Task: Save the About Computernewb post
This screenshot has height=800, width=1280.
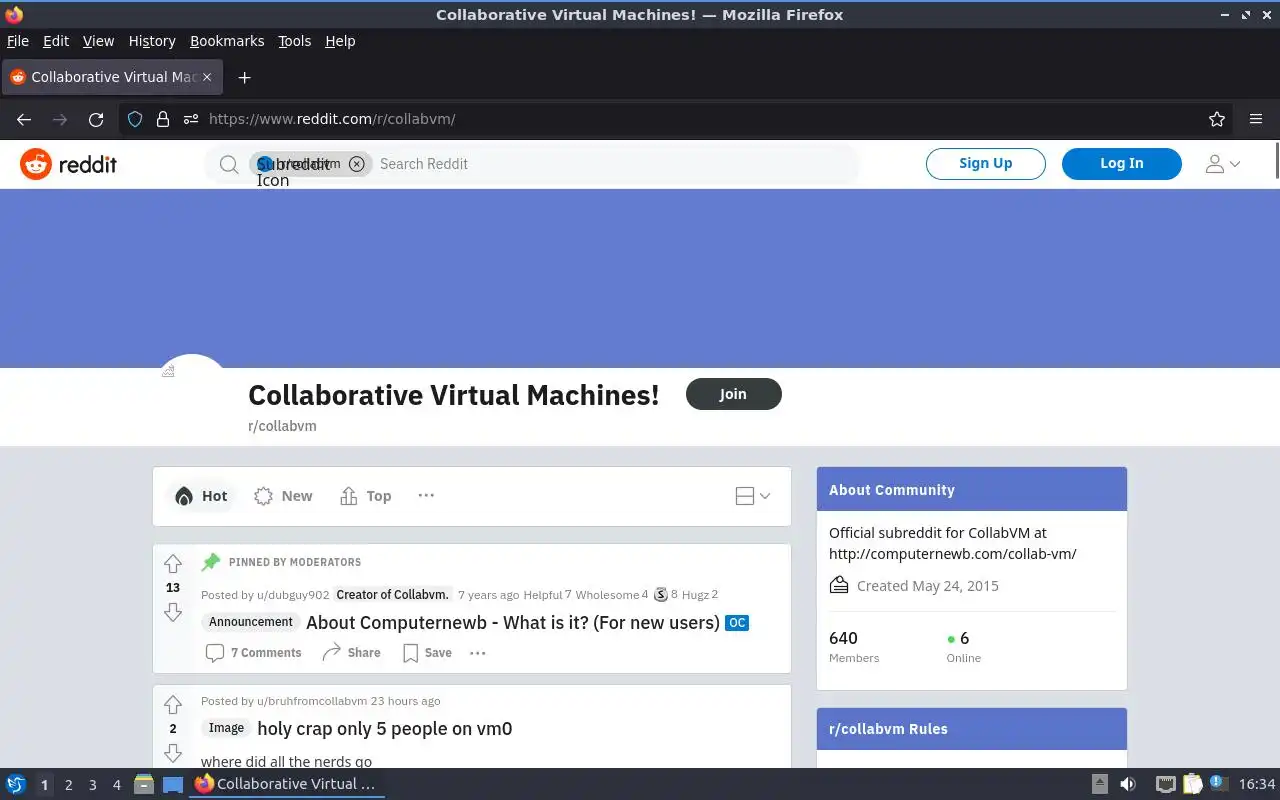Action: pos(427,653)
